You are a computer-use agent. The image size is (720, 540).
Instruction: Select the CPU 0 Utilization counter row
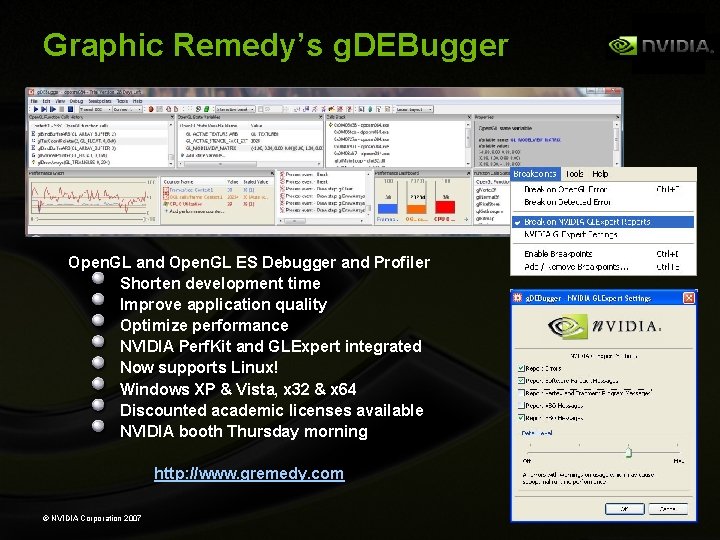[216, 203]
